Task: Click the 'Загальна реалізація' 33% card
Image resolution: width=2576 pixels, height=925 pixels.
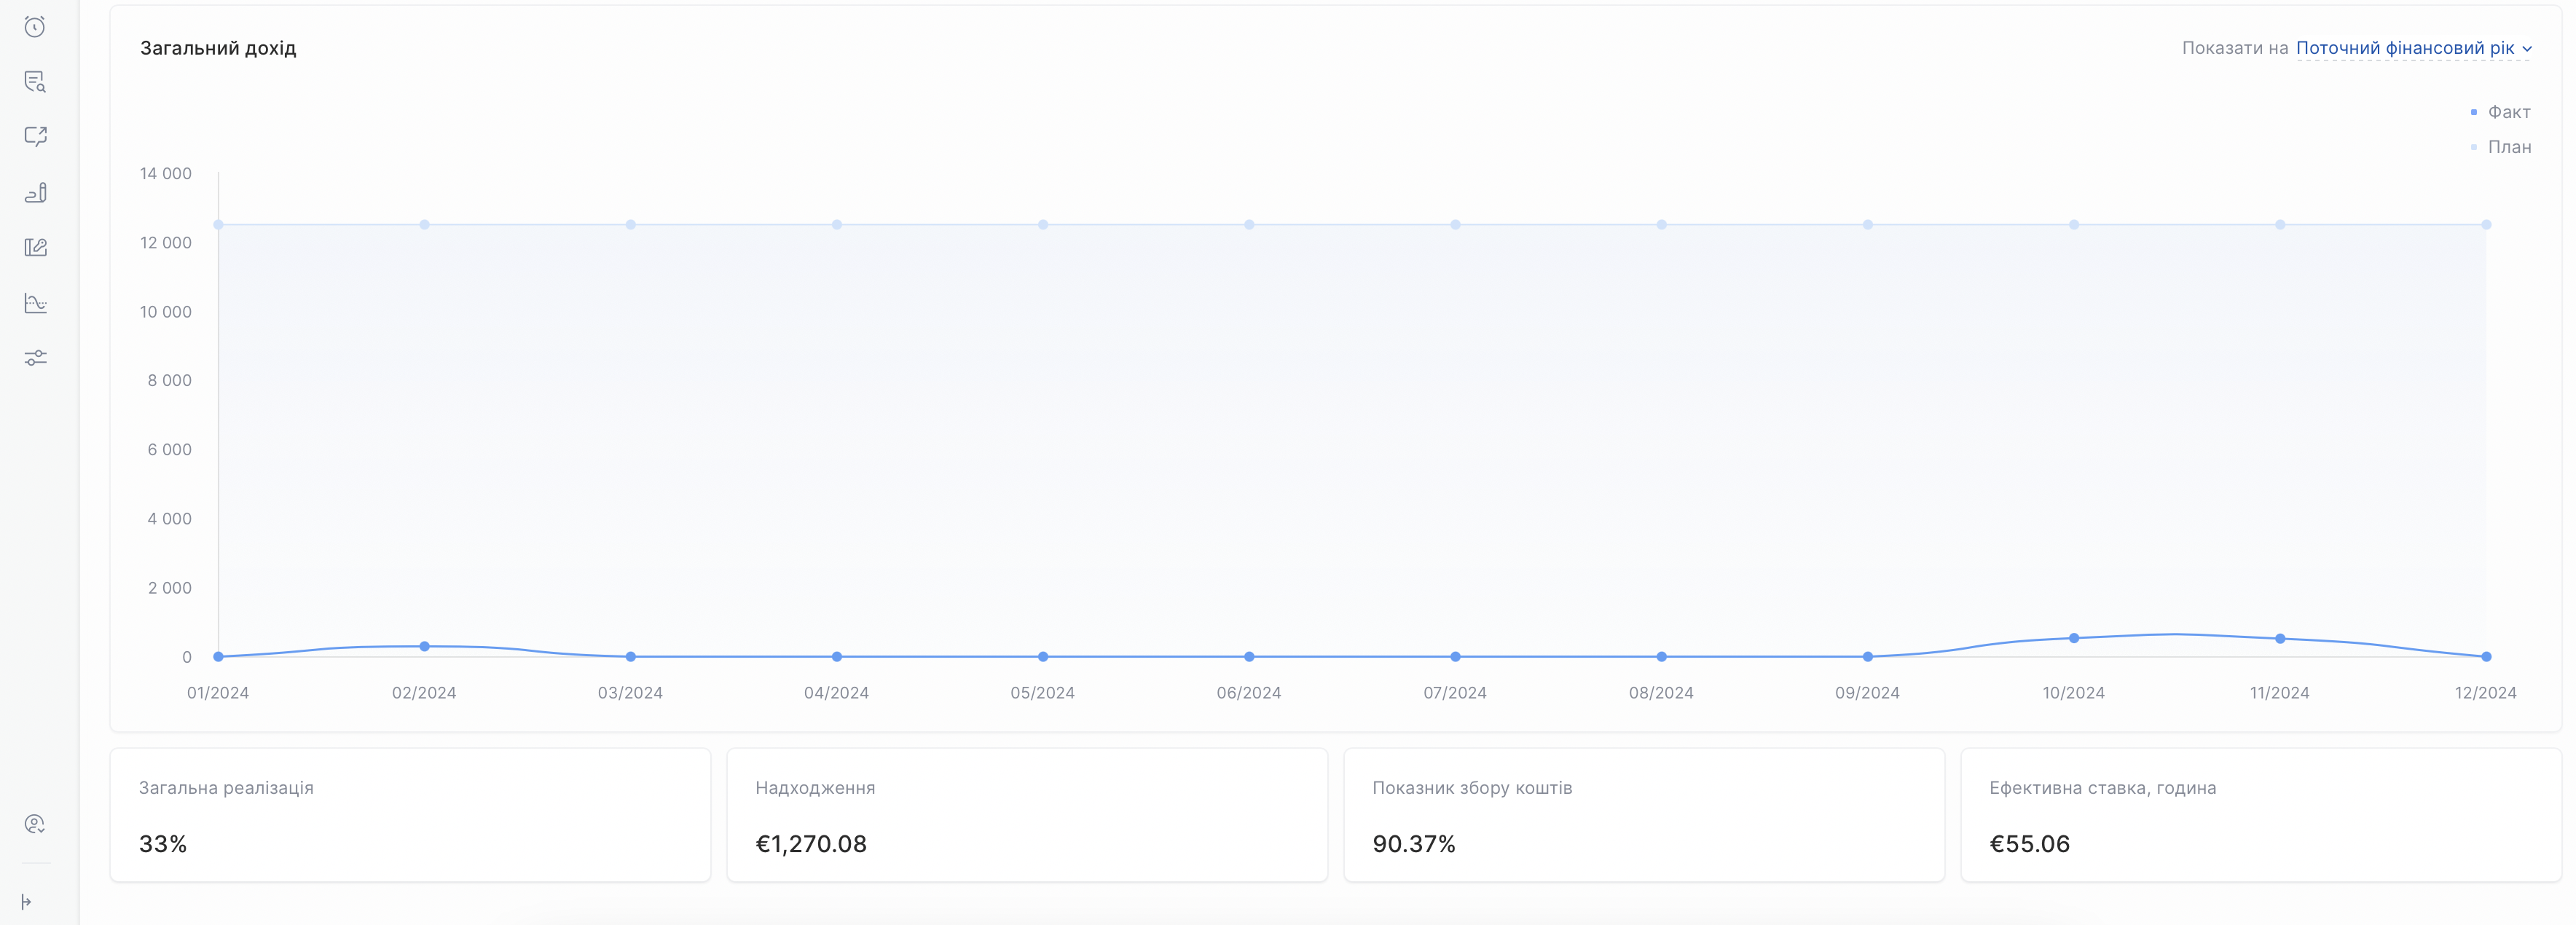Action: point(410,815)
